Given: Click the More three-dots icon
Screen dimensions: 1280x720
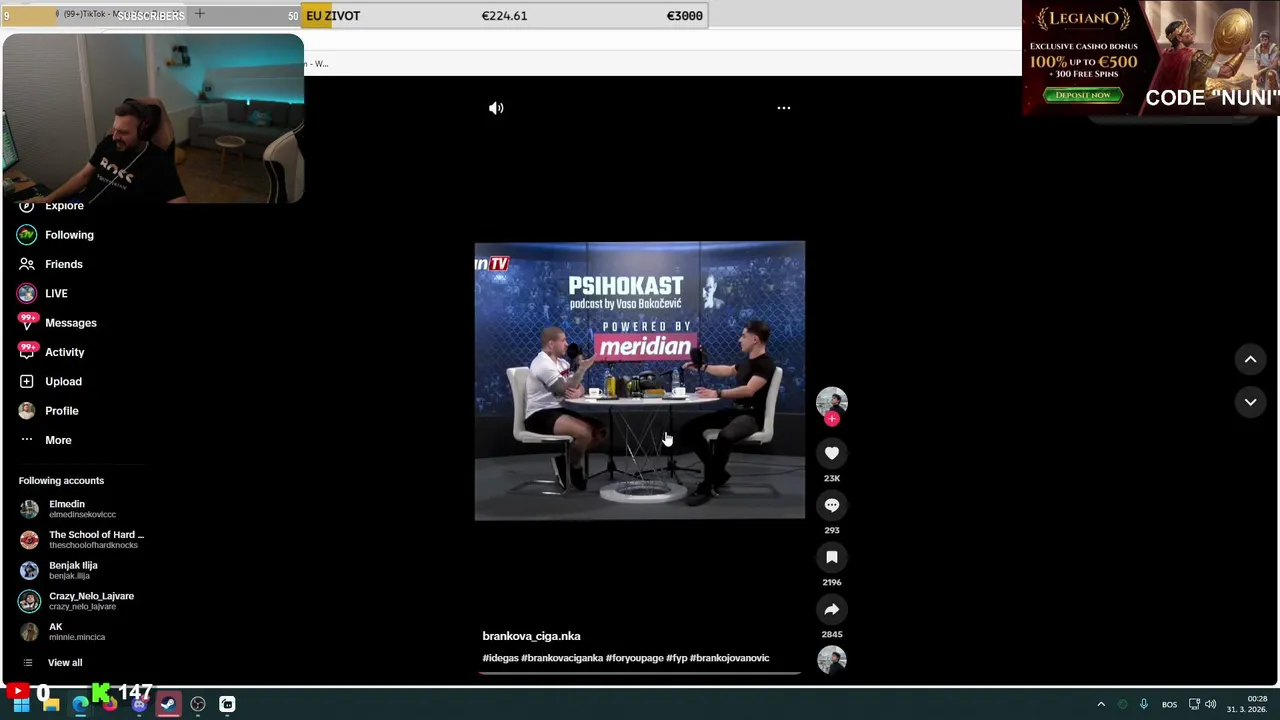Looking at the screenshot, I should (x=27, y=440).
